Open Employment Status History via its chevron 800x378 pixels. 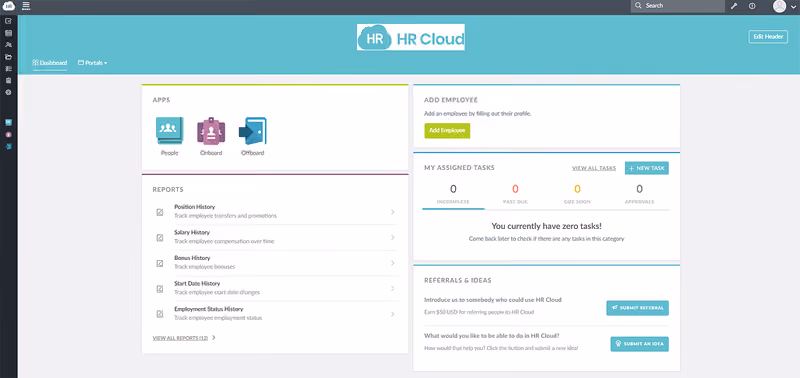pos(392,314)
